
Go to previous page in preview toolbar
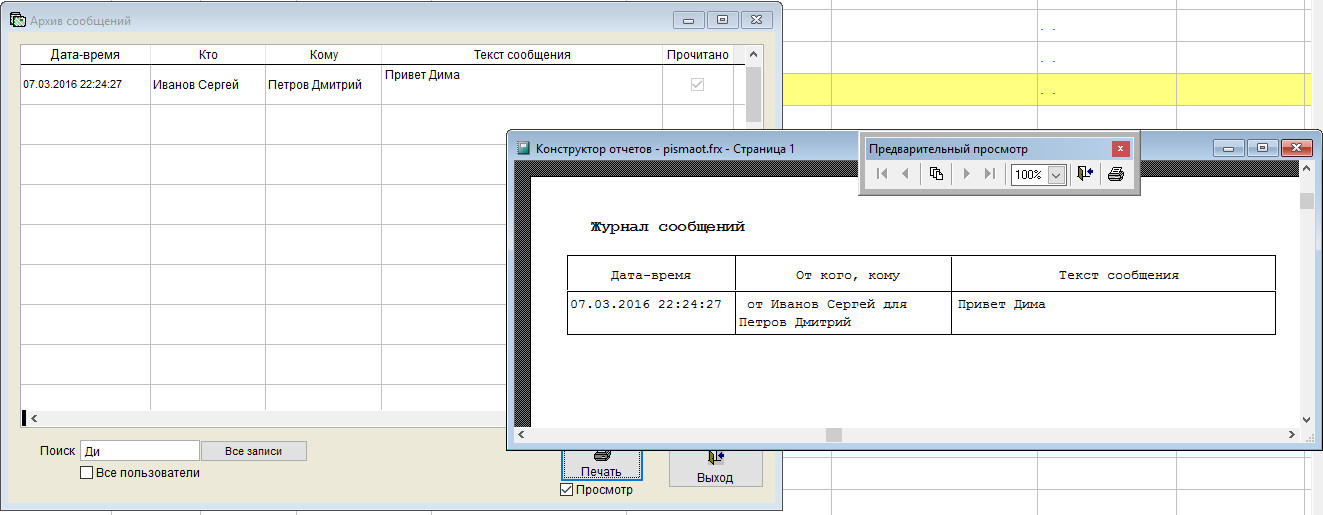click(906, 174)
